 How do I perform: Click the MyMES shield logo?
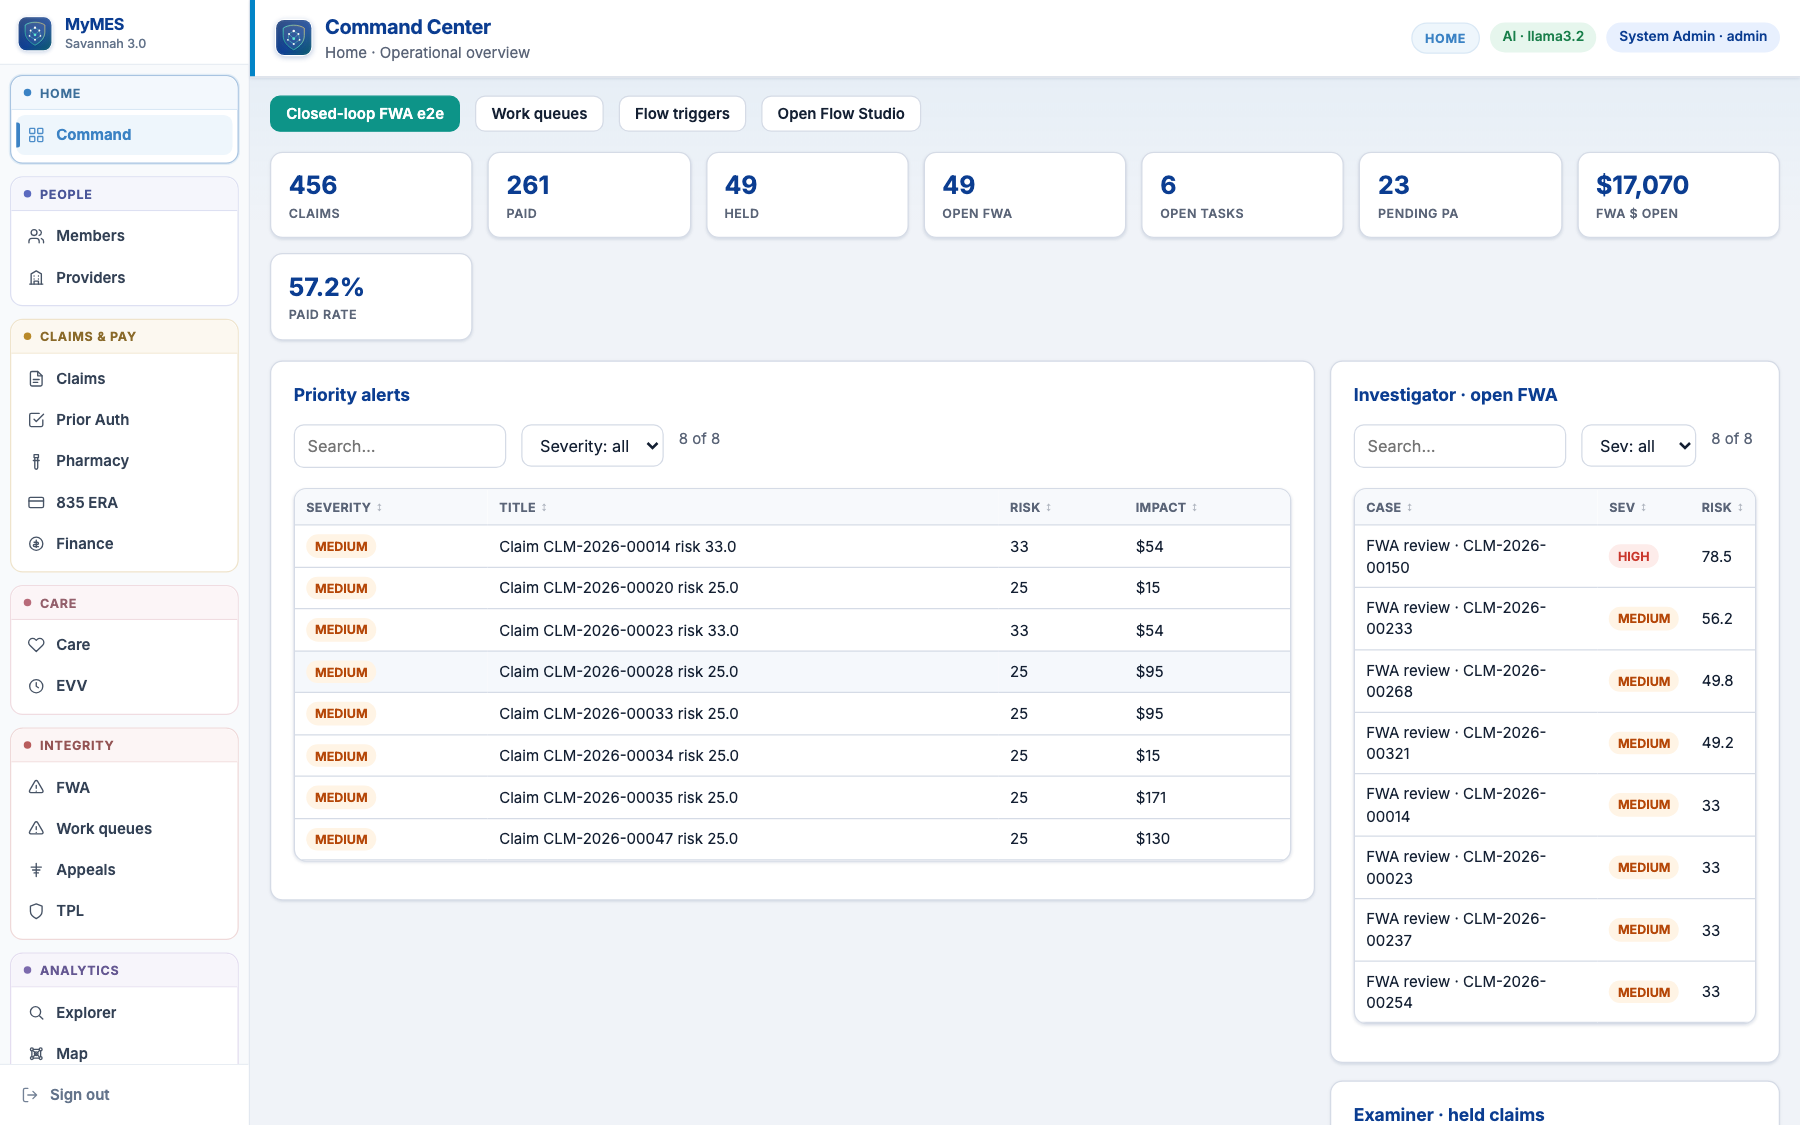click(35, 33)
